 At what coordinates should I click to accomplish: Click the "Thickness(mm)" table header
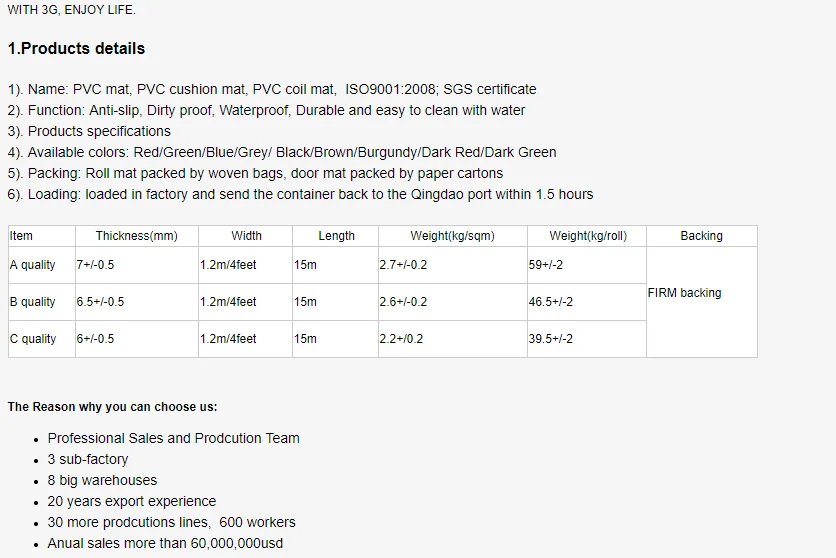[136, 236]
